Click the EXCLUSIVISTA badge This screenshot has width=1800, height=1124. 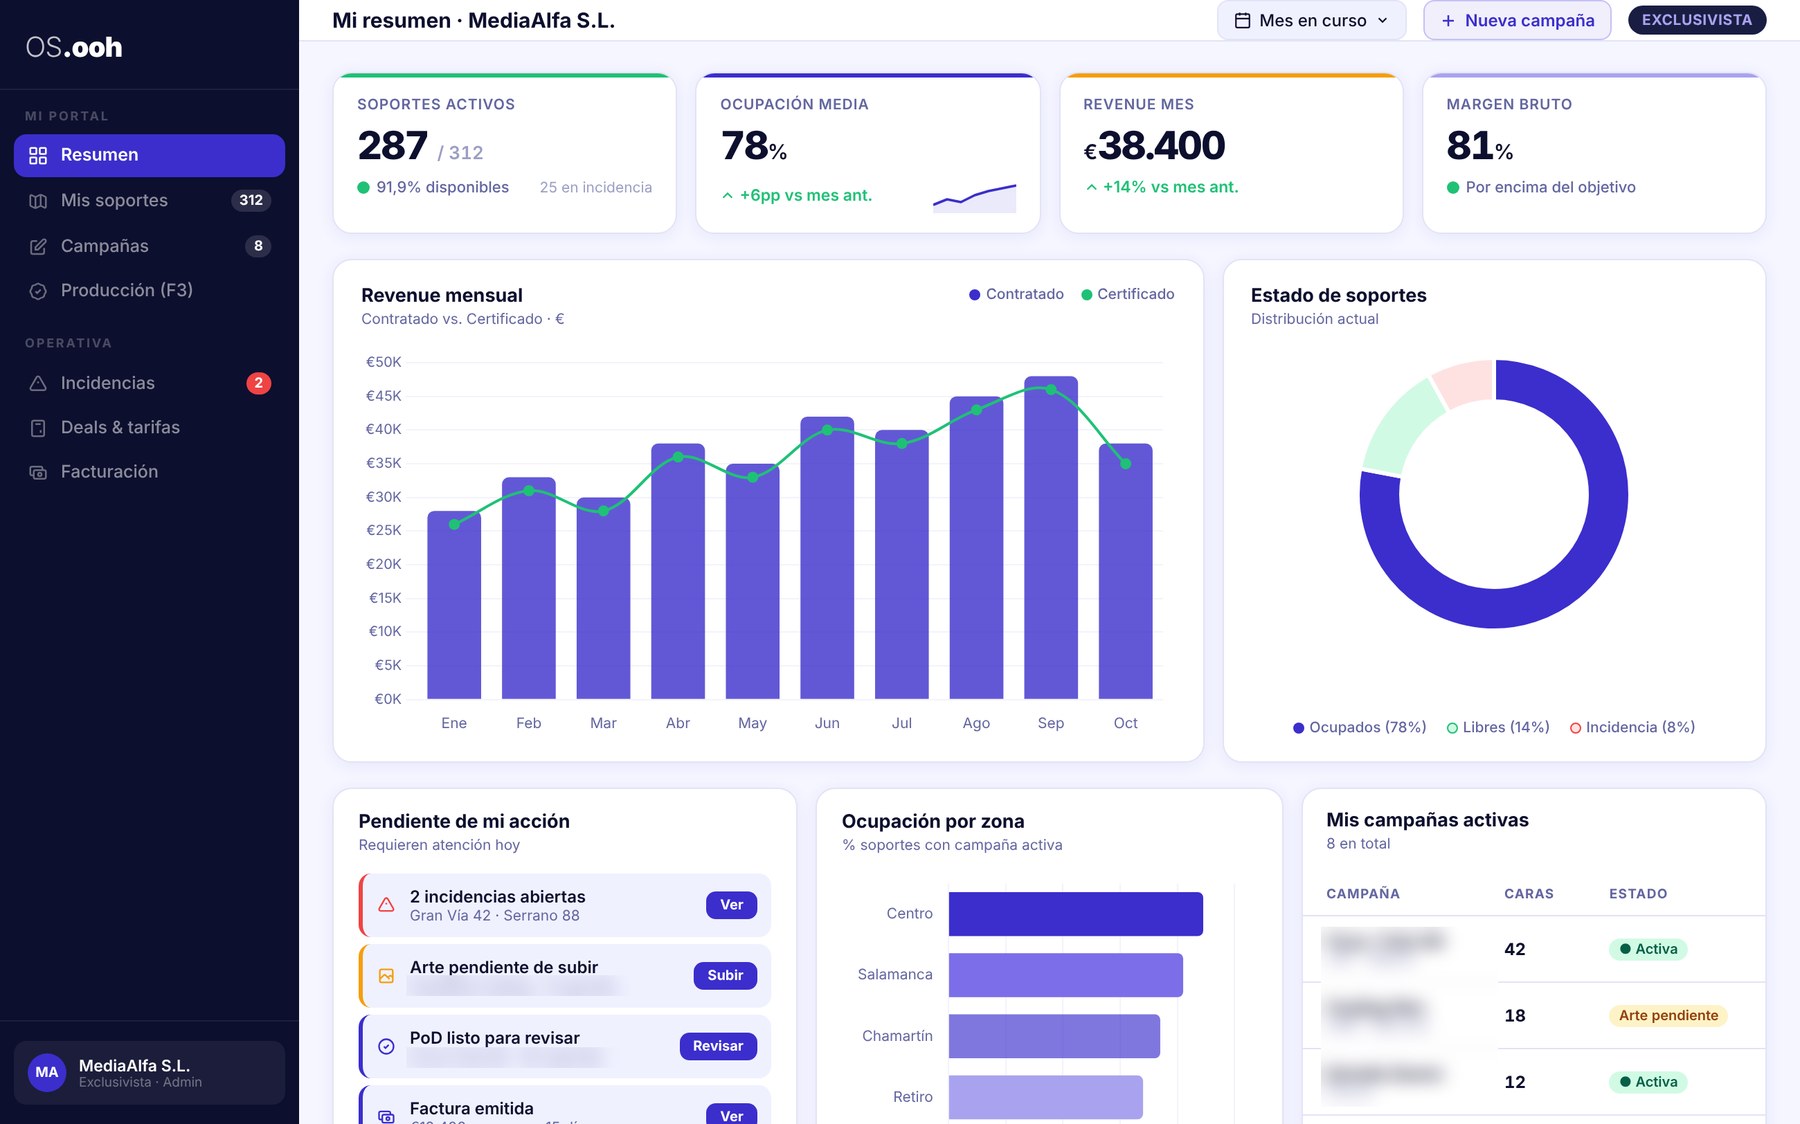pyautogui.click(x=1696, y=20)
